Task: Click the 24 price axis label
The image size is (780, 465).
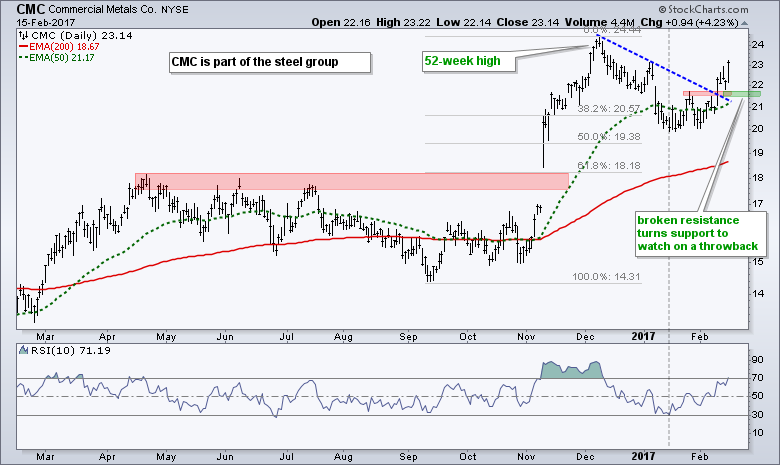Action: click(x=758, y=45)
